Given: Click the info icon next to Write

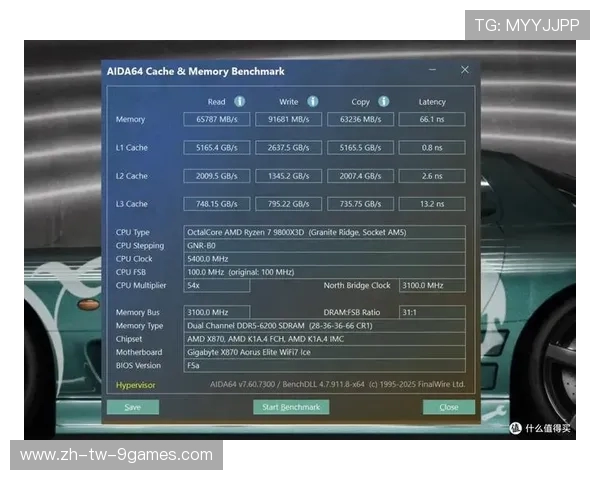Looking at the screenshot, I should coord(313,101).
